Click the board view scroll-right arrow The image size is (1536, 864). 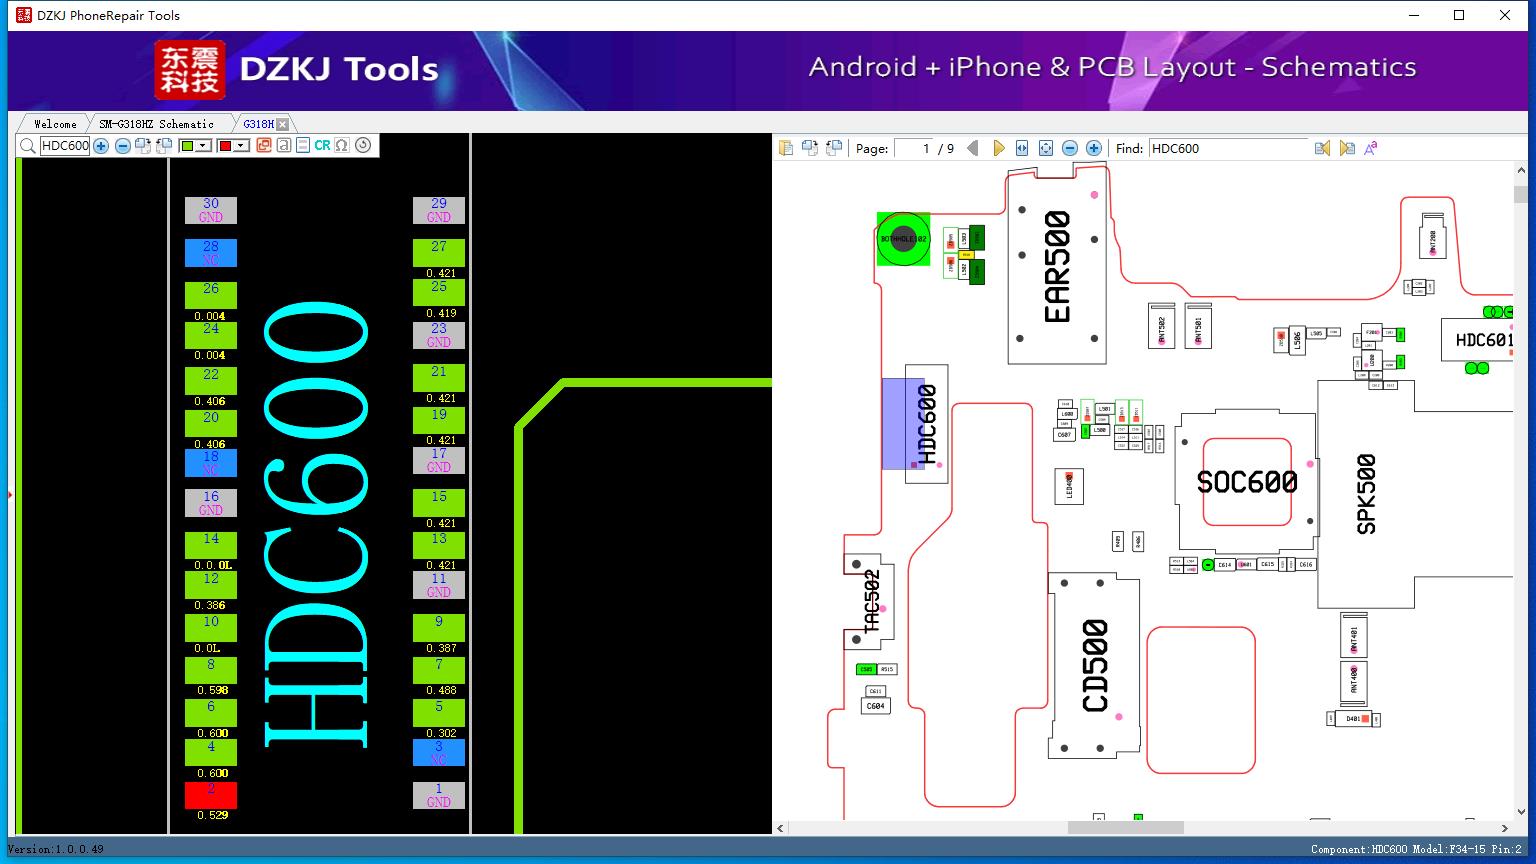coord(1504,828)
